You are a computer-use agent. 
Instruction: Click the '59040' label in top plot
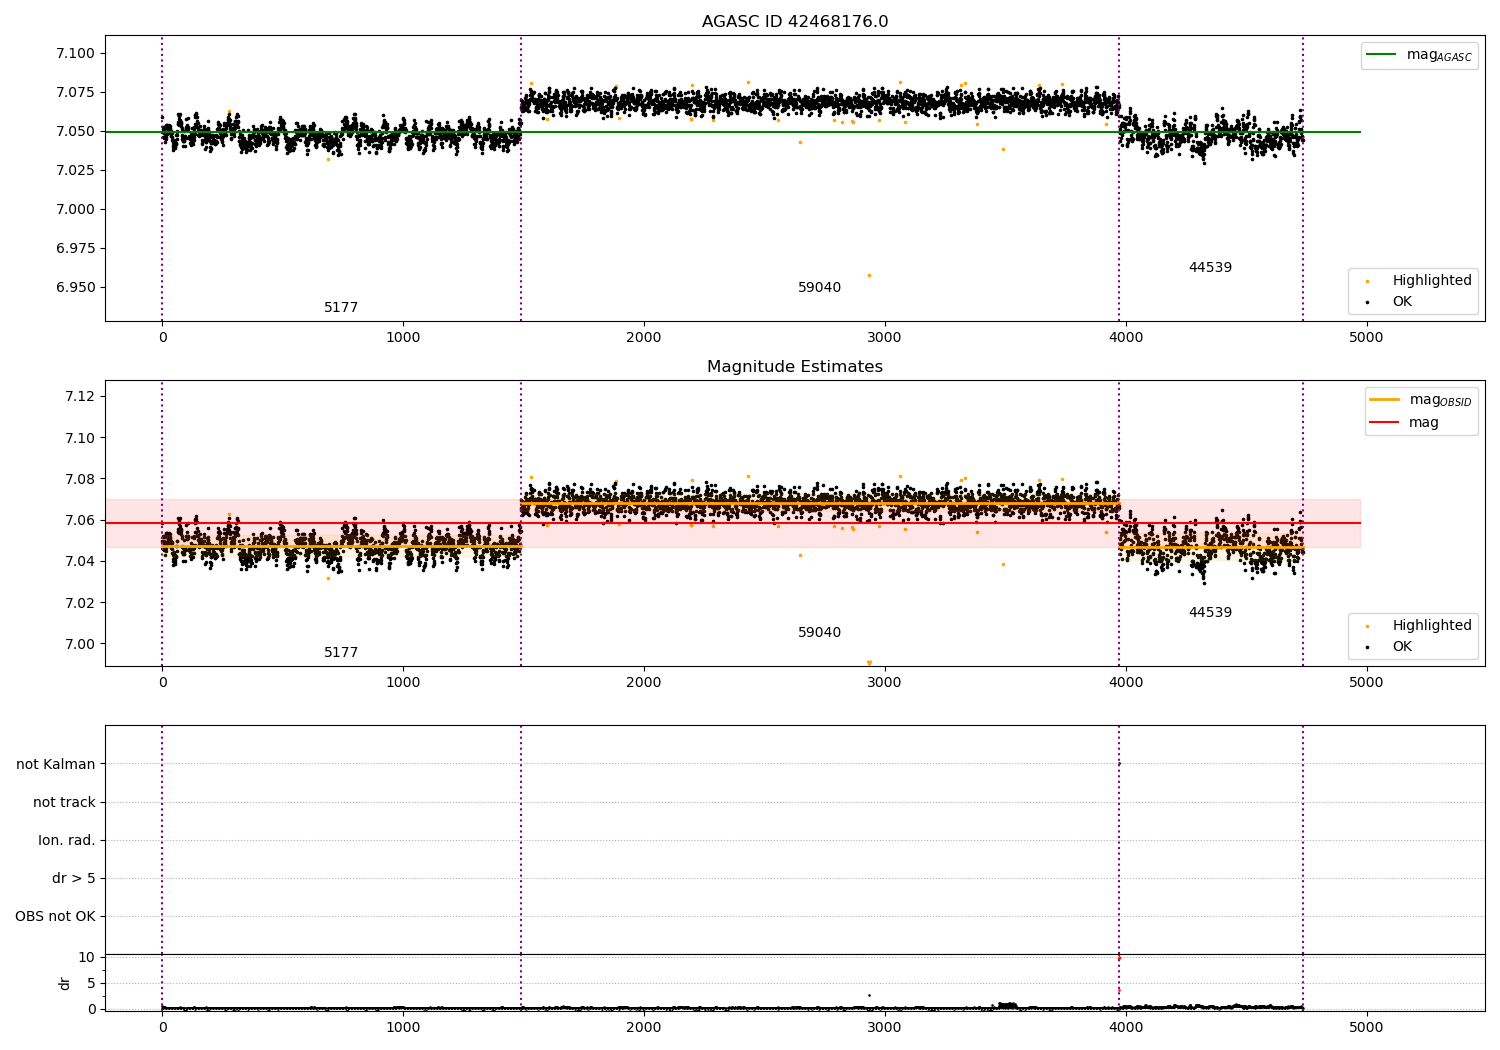tap(819, 288)
